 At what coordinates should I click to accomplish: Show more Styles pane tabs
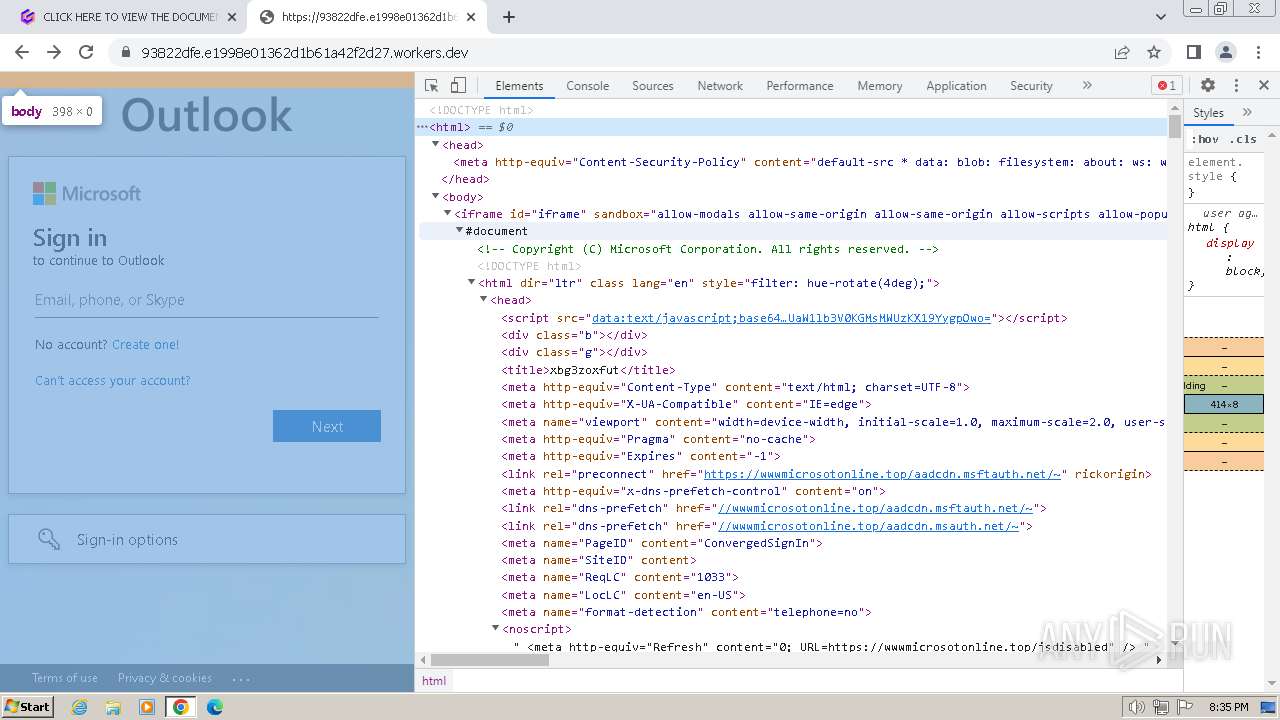coord(1247,112)
